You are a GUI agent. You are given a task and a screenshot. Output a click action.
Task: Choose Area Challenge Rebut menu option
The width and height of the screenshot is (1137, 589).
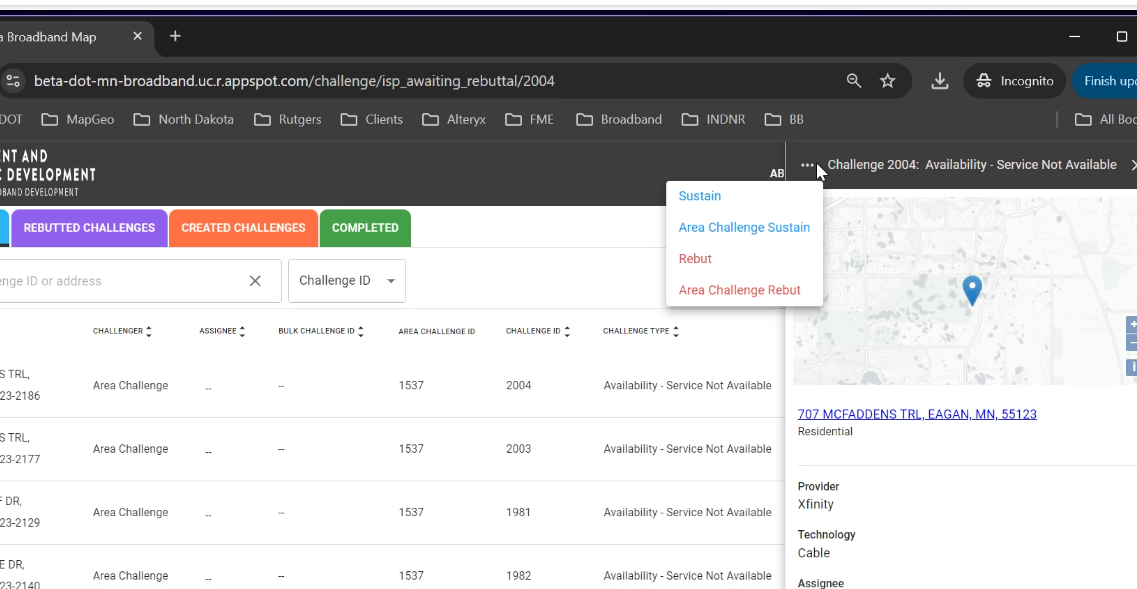coord(739,290)
